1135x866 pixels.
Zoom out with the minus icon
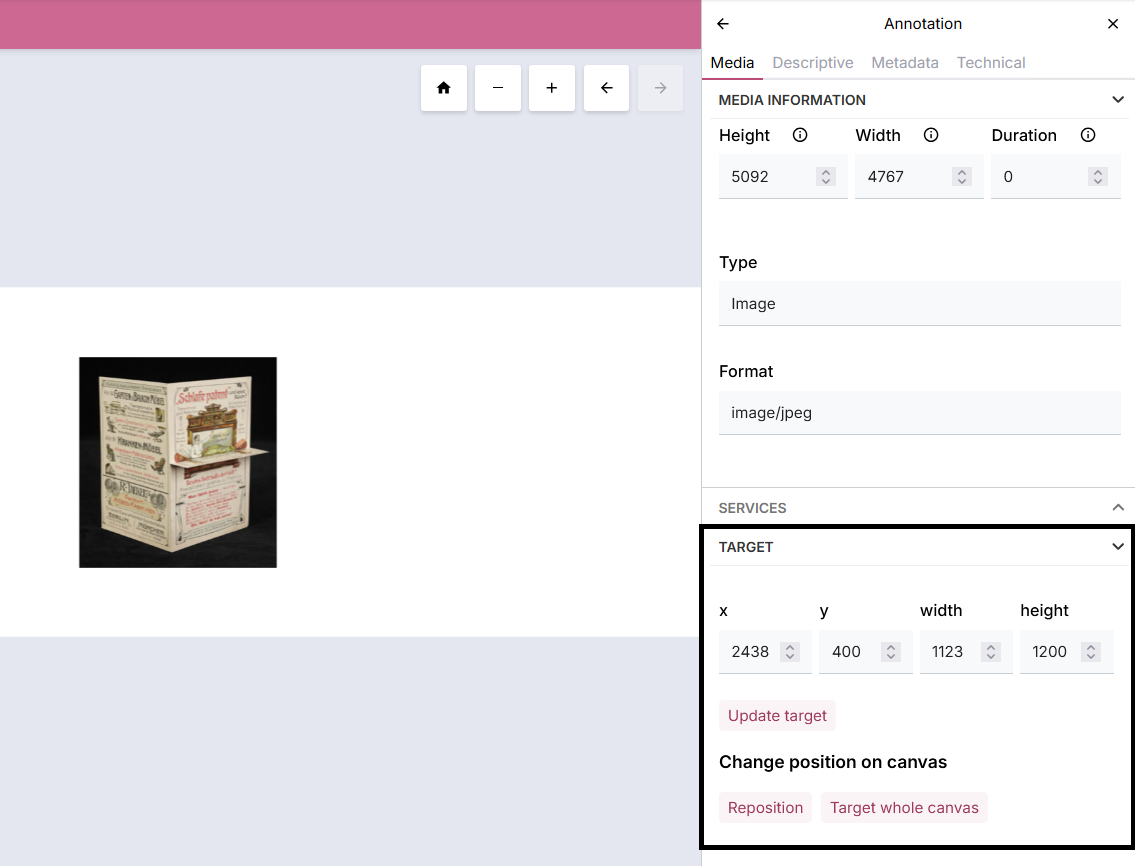(x=498, y=88)
